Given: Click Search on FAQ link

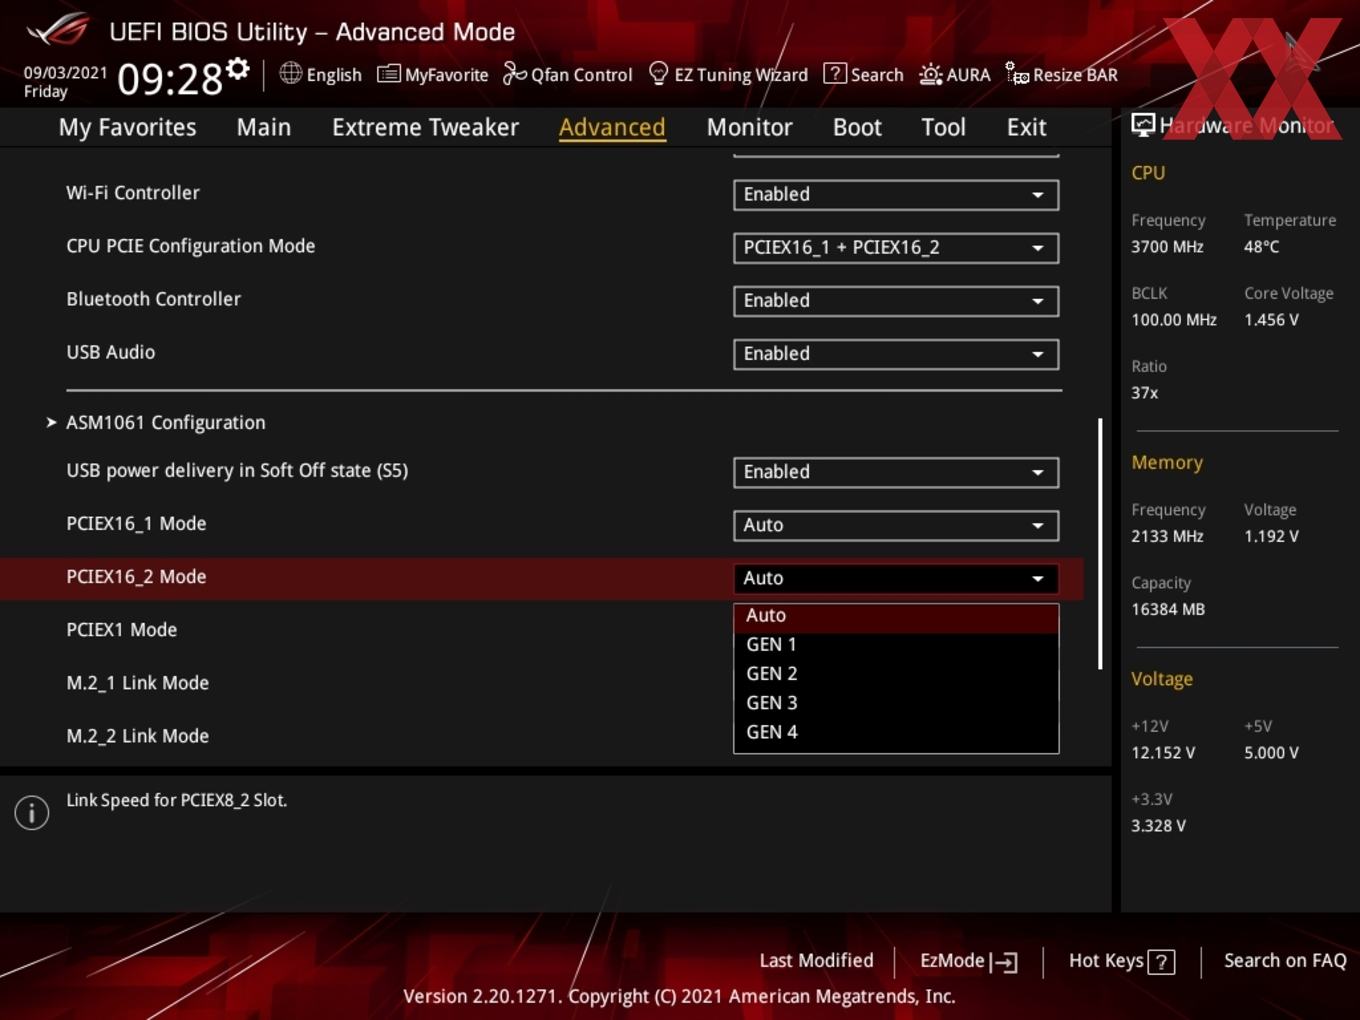Looking at the screenshot, I should [1285, 961].
